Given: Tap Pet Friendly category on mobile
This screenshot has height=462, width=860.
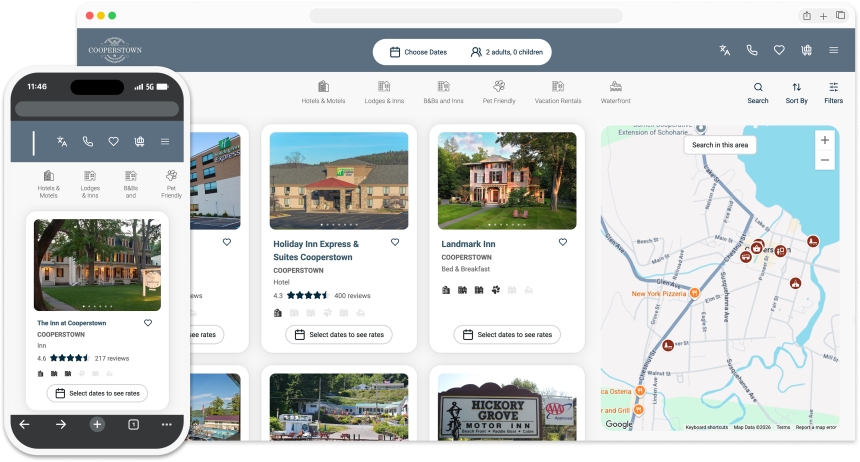Looking at the screenshot, I should 171,184.
